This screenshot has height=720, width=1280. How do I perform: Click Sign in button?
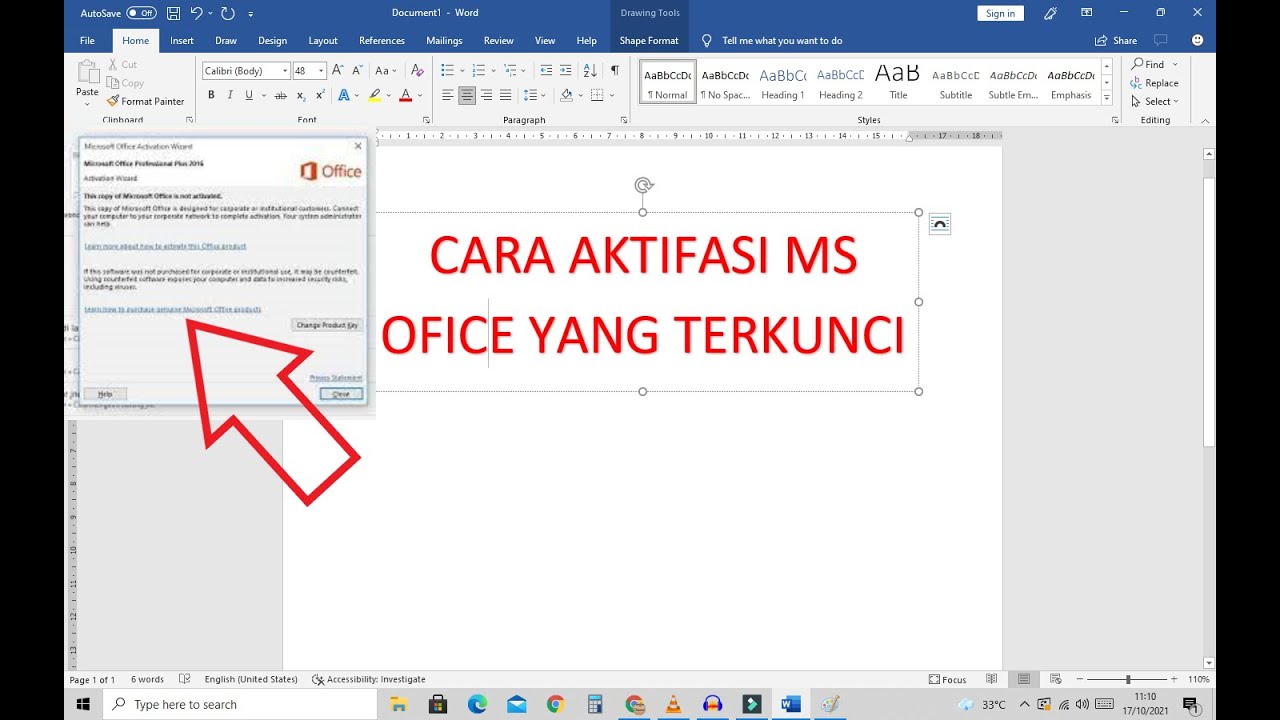(1000, 13)
